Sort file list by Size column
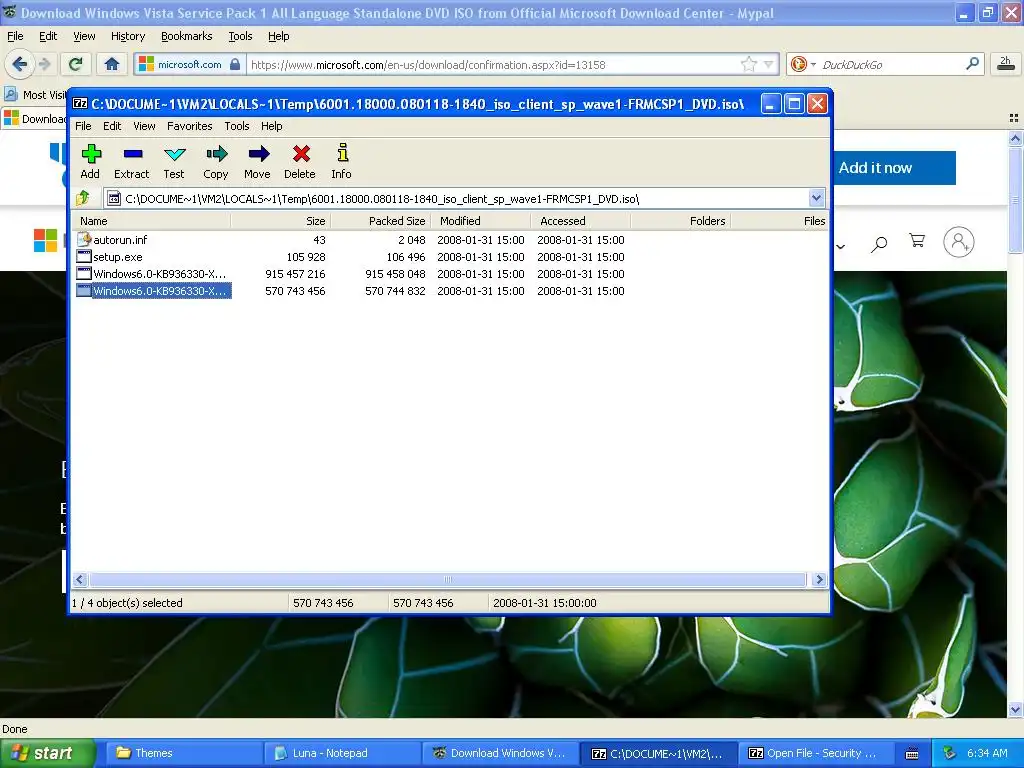The width and height of the screenshot is (1024, 768). 281,221
